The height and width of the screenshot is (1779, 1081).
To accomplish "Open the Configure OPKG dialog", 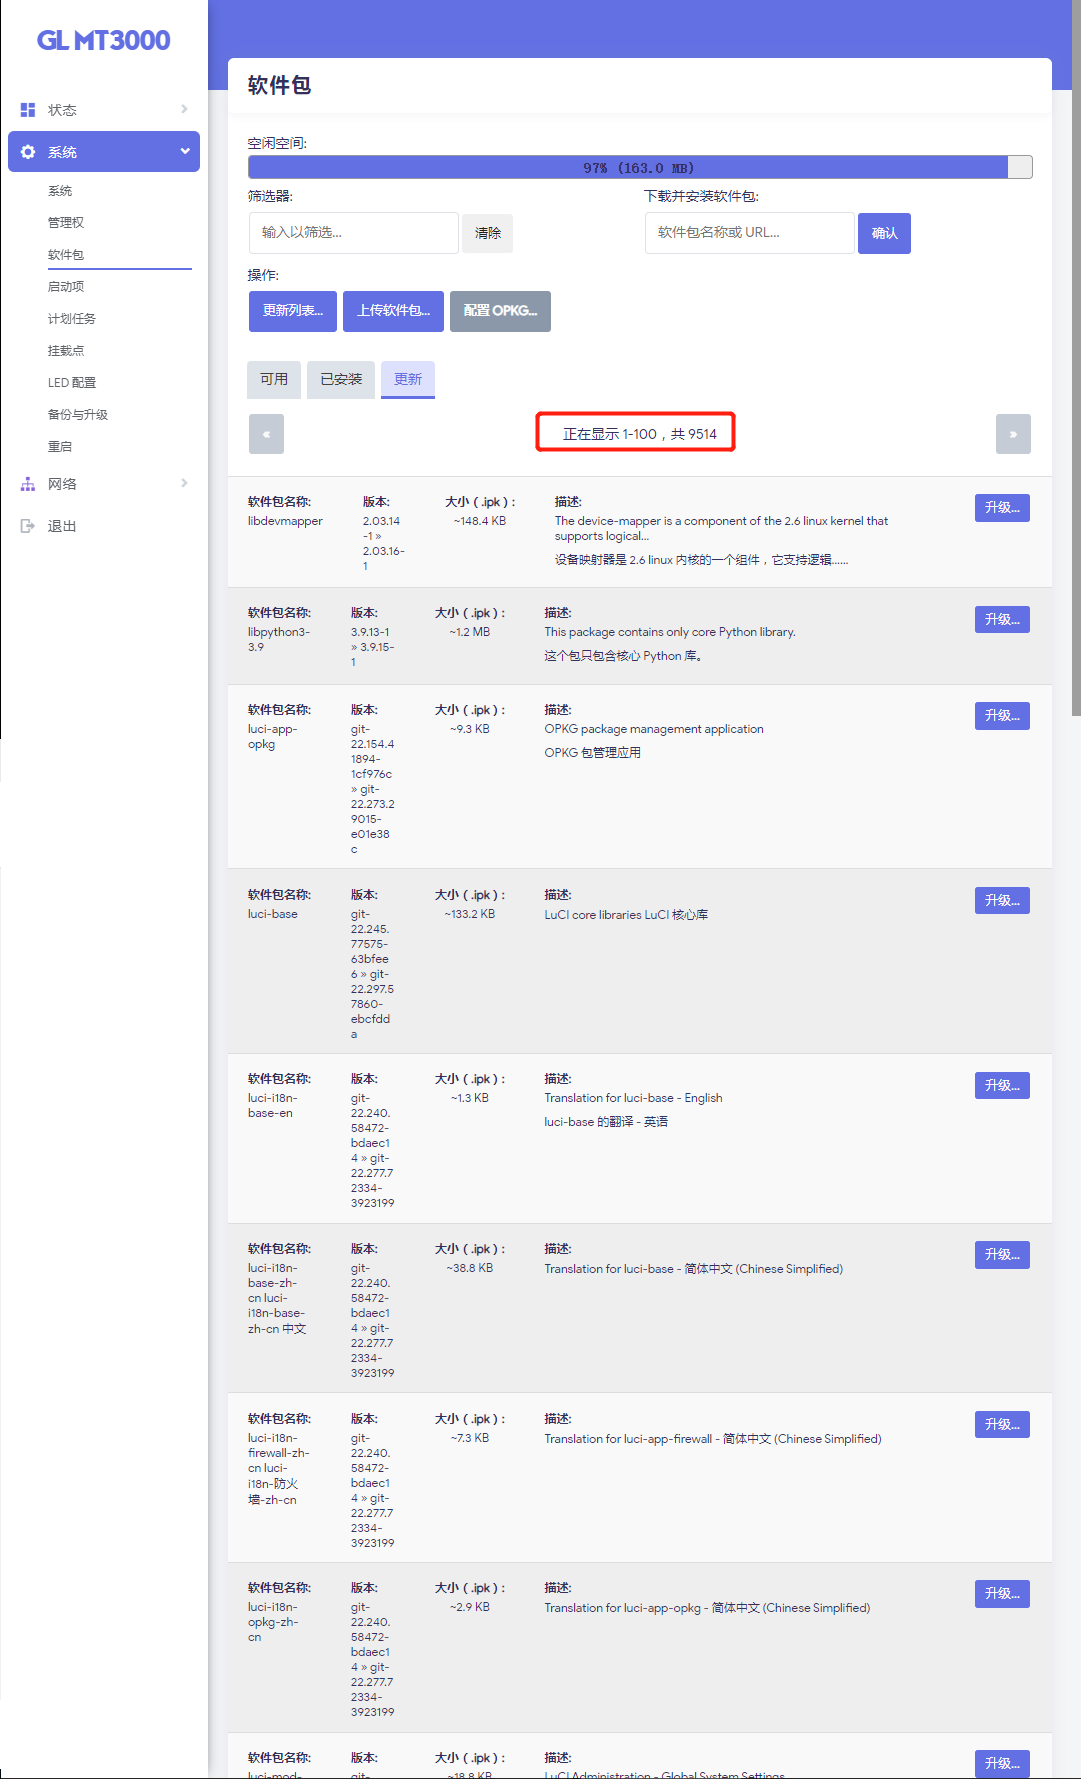I will pyautogui.click(x=500, y=311).
